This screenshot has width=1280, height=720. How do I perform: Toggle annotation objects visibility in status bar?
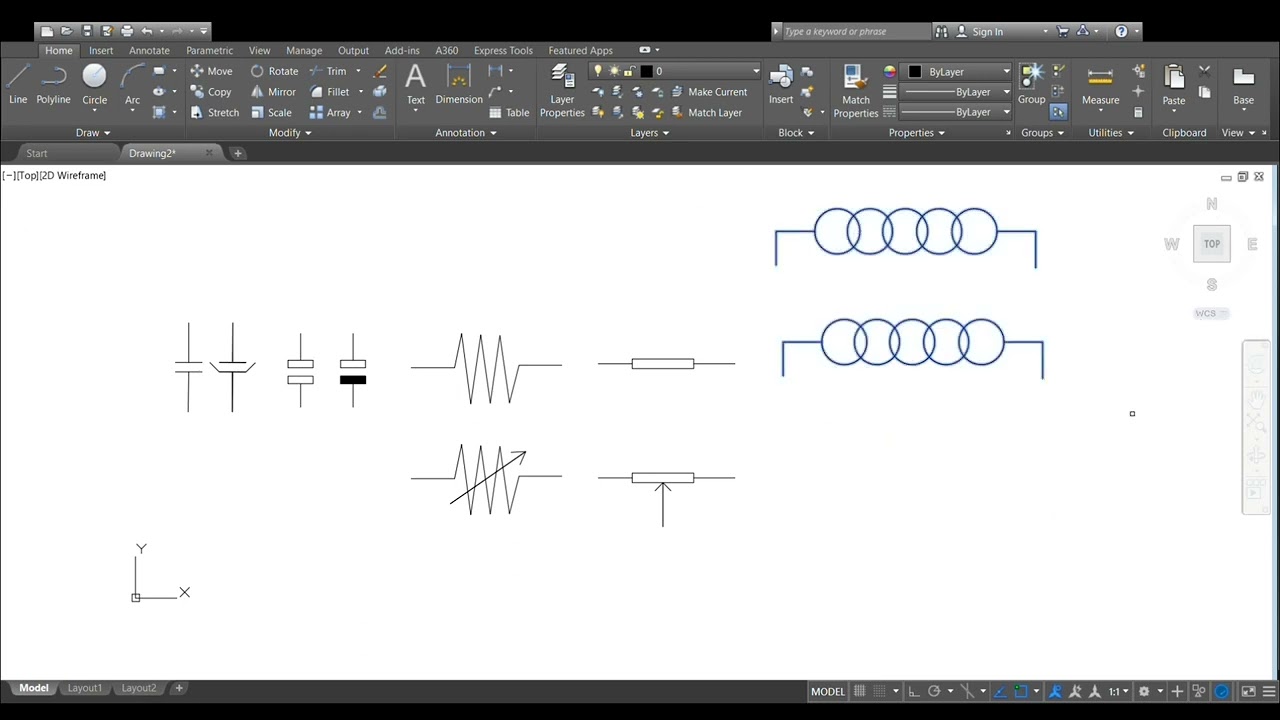(1054, 691)
